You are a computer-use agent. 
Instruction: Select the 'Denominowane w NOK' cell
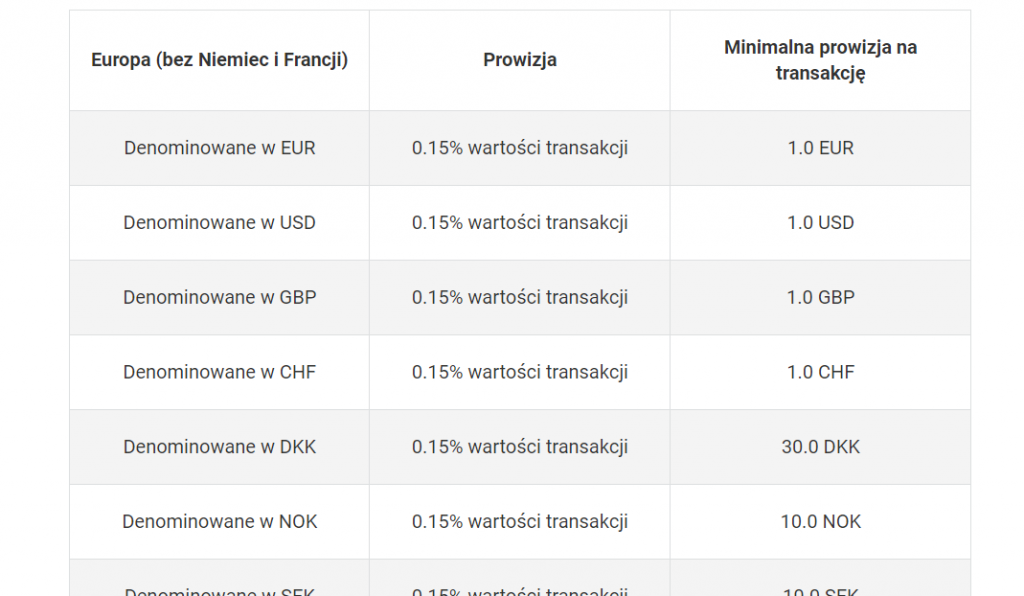point(219,522)
